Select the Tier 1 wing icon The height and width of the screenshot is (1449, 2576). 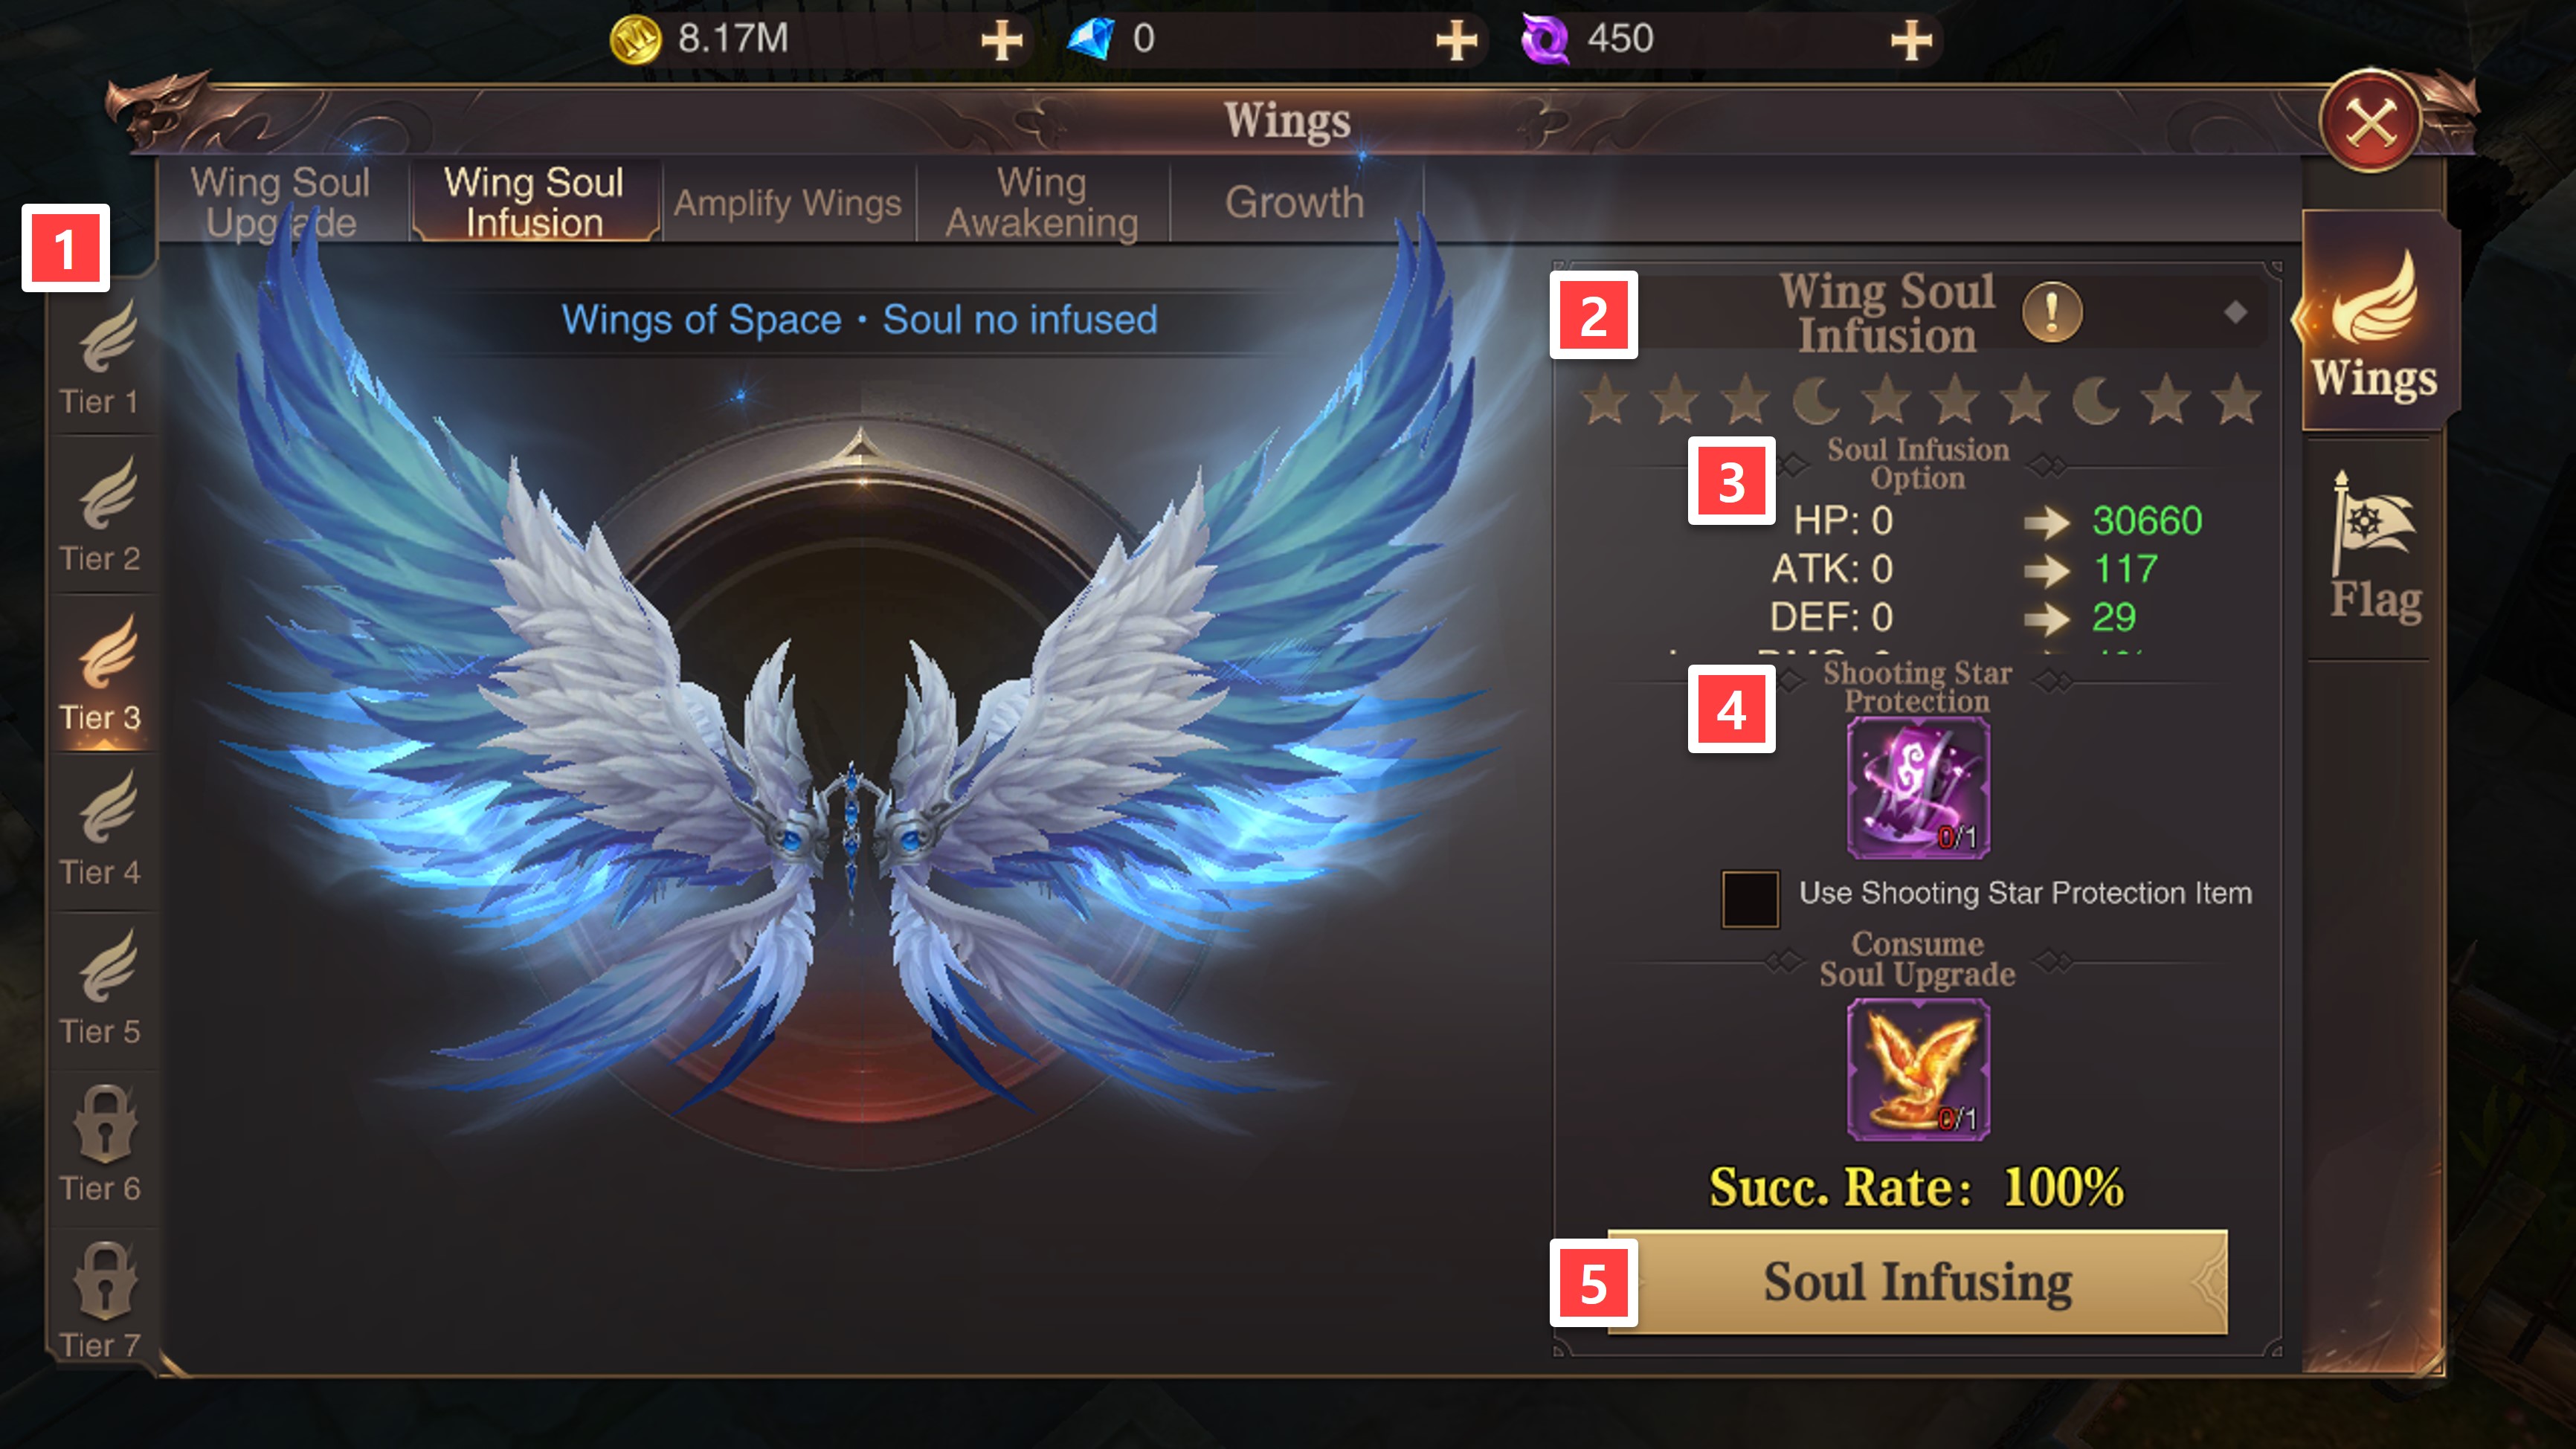pyautogui.click(x=106, y=338)
